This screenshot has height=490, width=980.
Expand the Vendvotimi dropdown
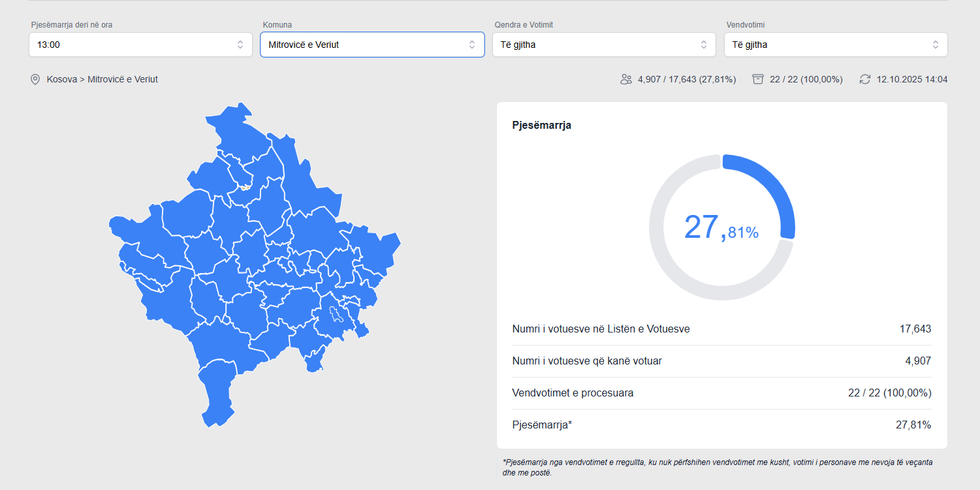coord(835,45)
